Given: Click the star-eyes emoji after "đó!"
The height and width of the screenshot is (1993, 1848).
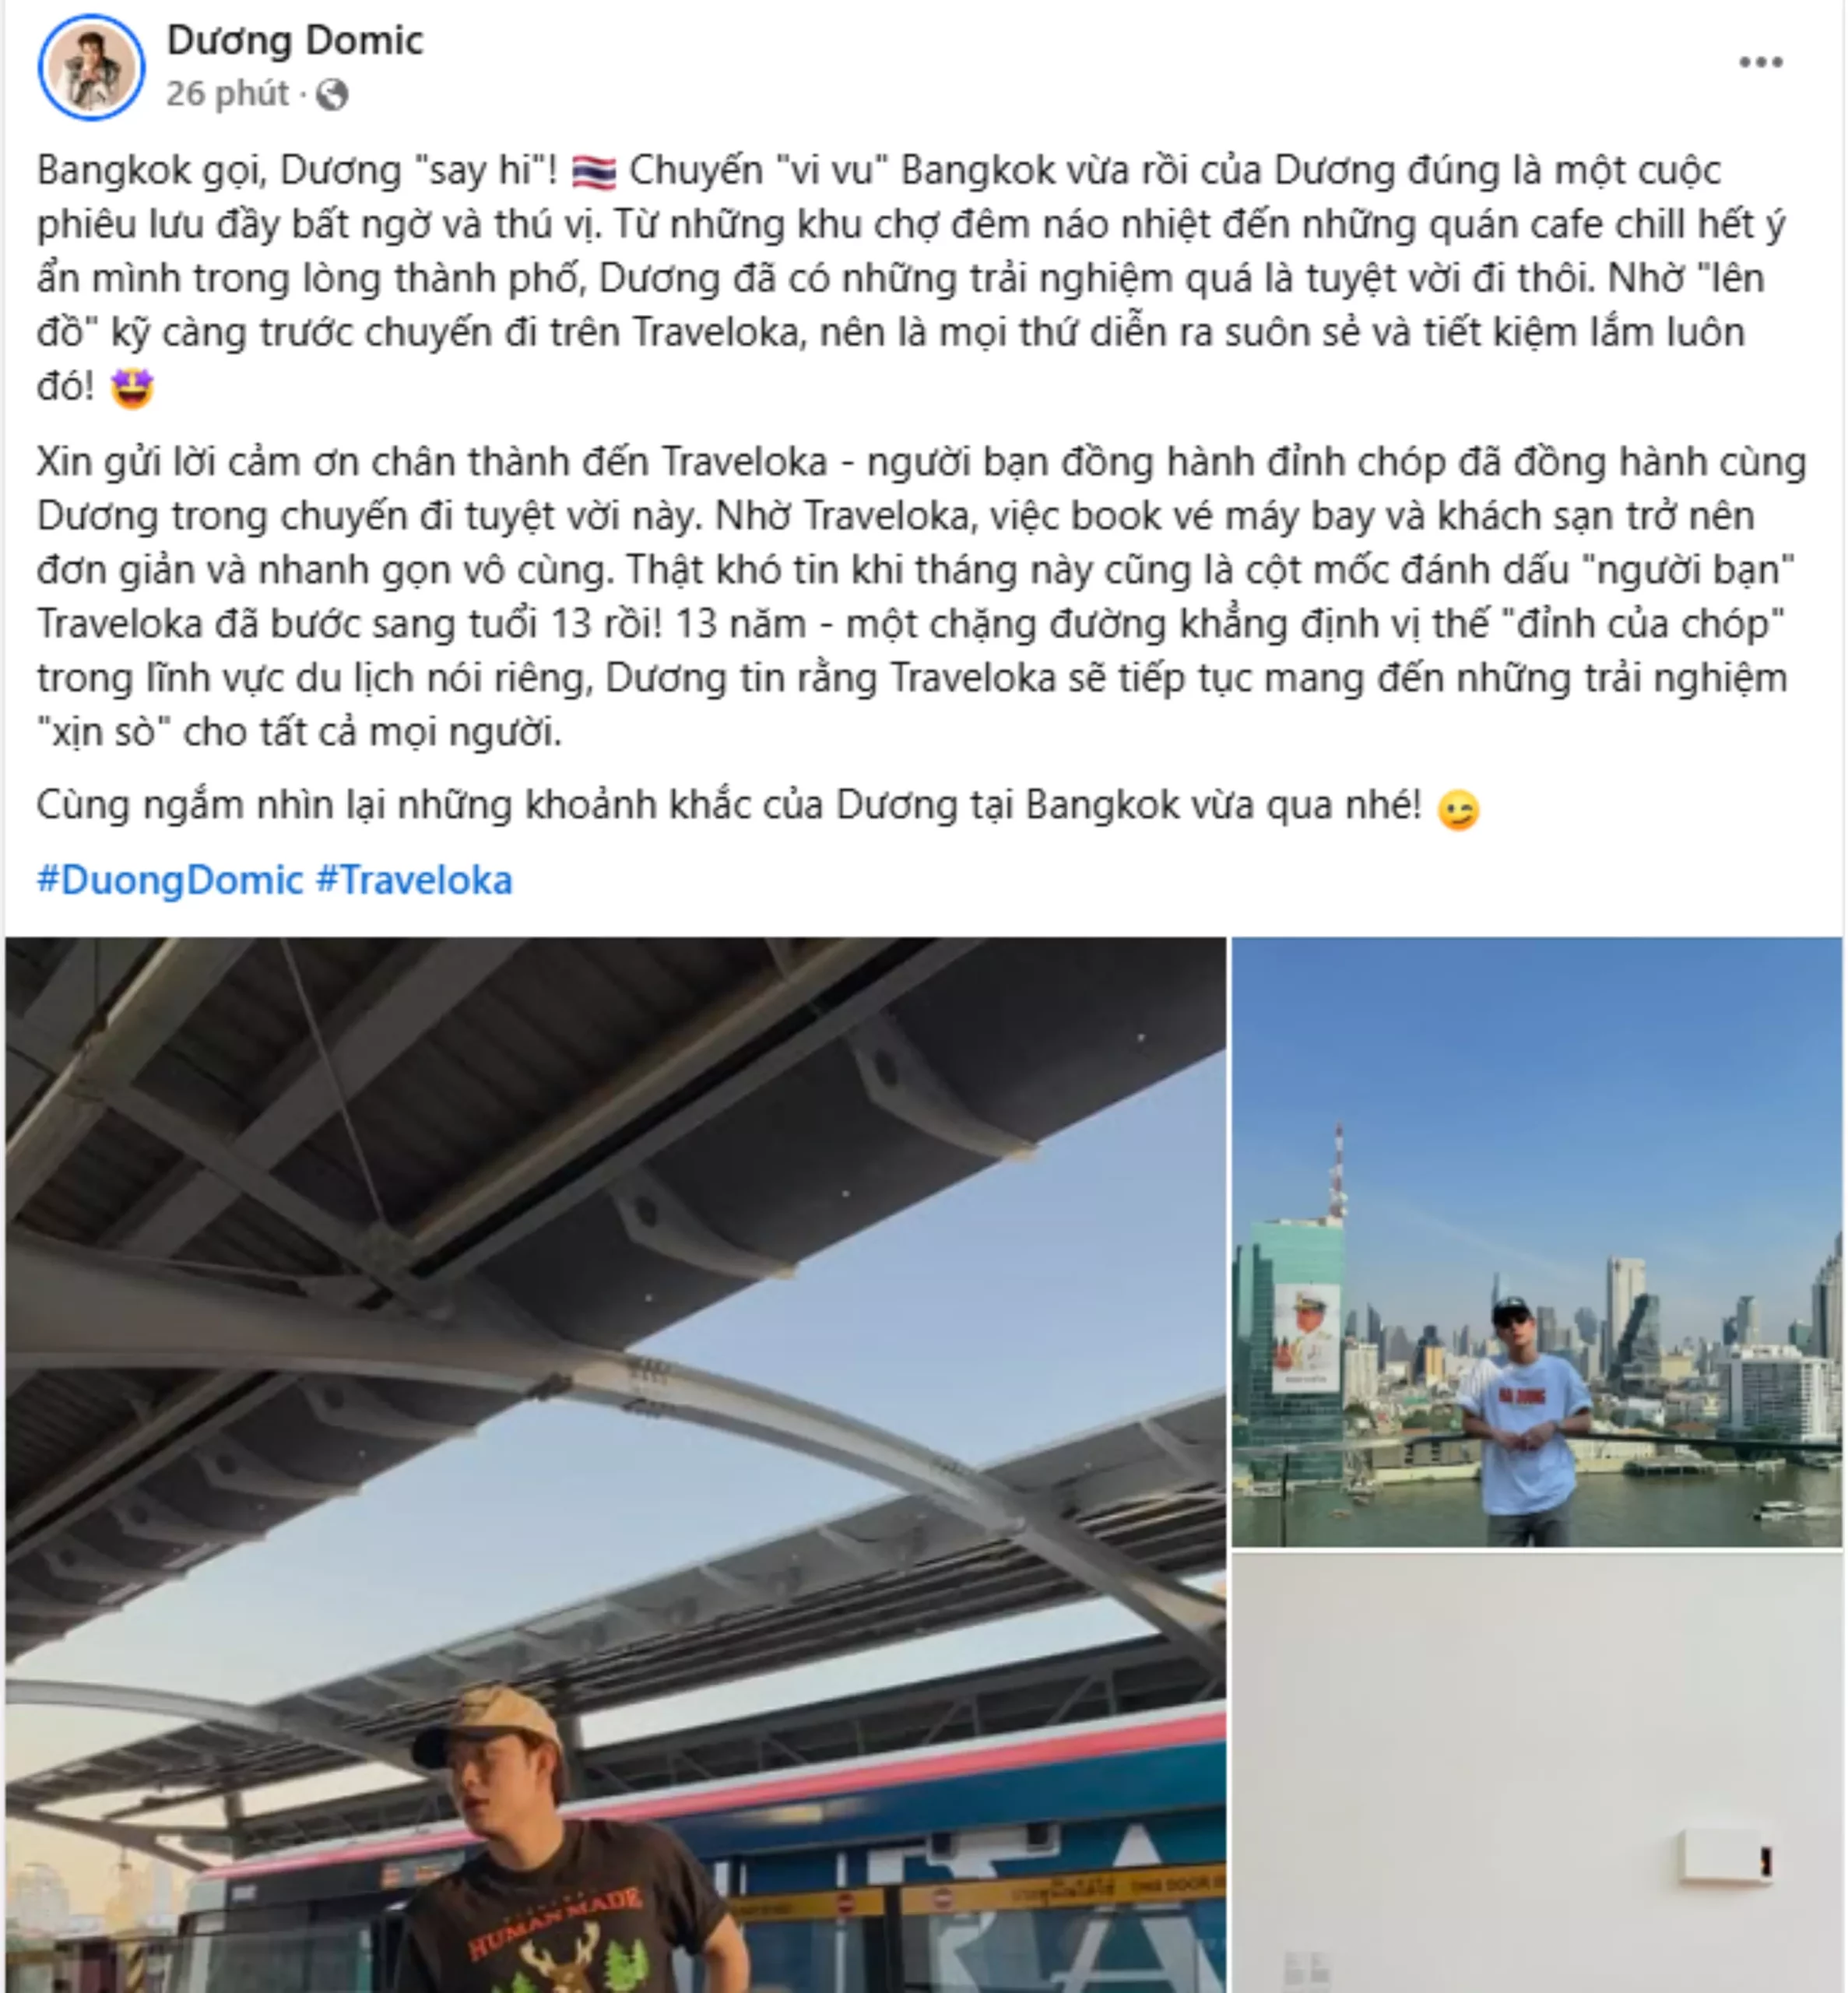Looking at the screenshot, I should click(x=132, y=388).
